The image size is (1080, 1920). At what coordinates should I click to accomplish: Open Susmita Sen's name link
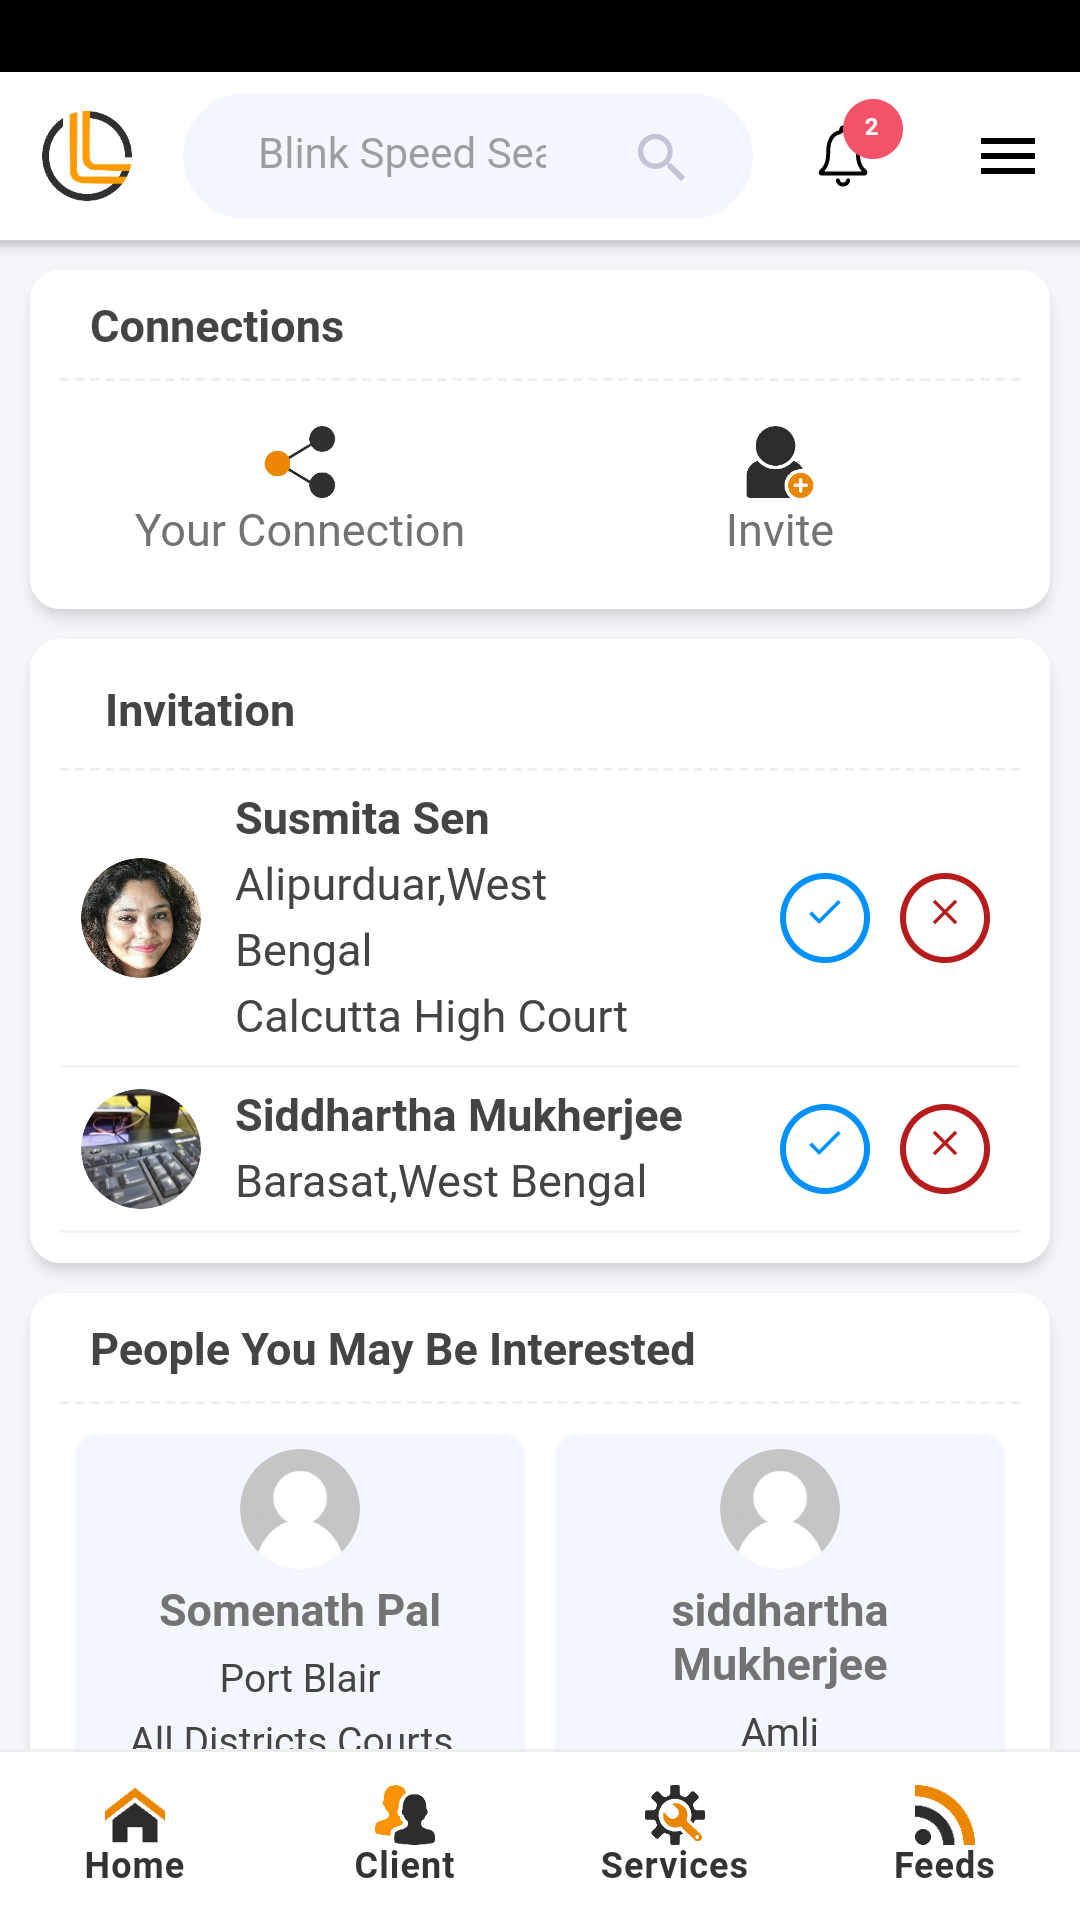362,819
